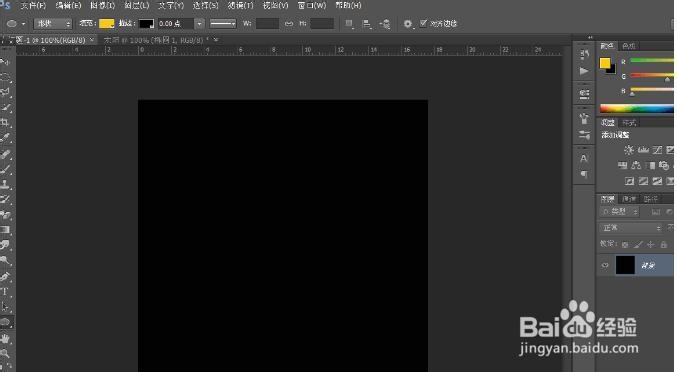Select the Eraser tool

click(x=5, y=214)
